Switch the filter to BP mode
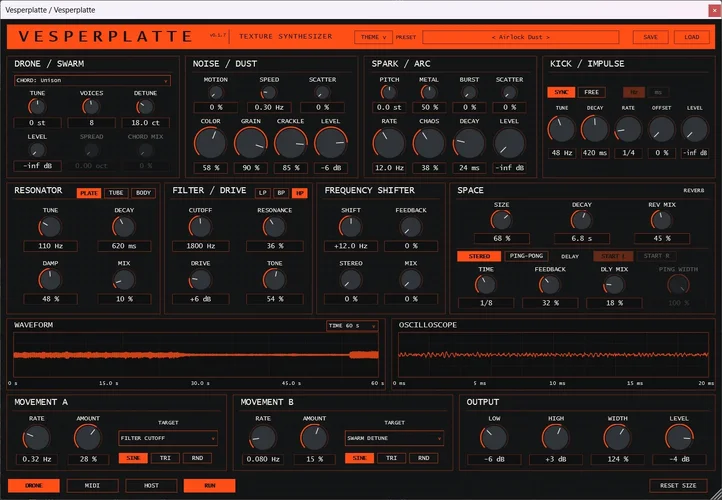Image resolution: width=722 pixels, height=500 pixels. click(281, 193)
